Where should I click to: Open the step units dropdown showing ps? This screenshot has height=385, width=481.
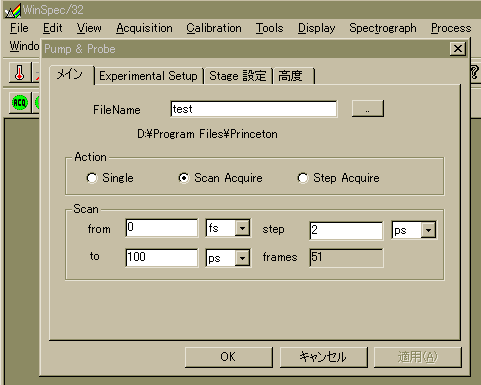pos(428,230)
